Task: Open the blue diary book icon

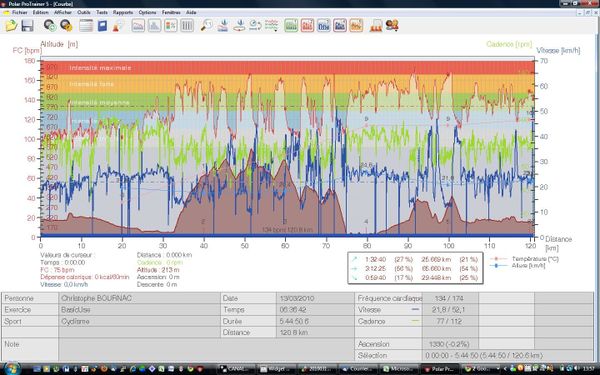Action: (x=102, y=26)
